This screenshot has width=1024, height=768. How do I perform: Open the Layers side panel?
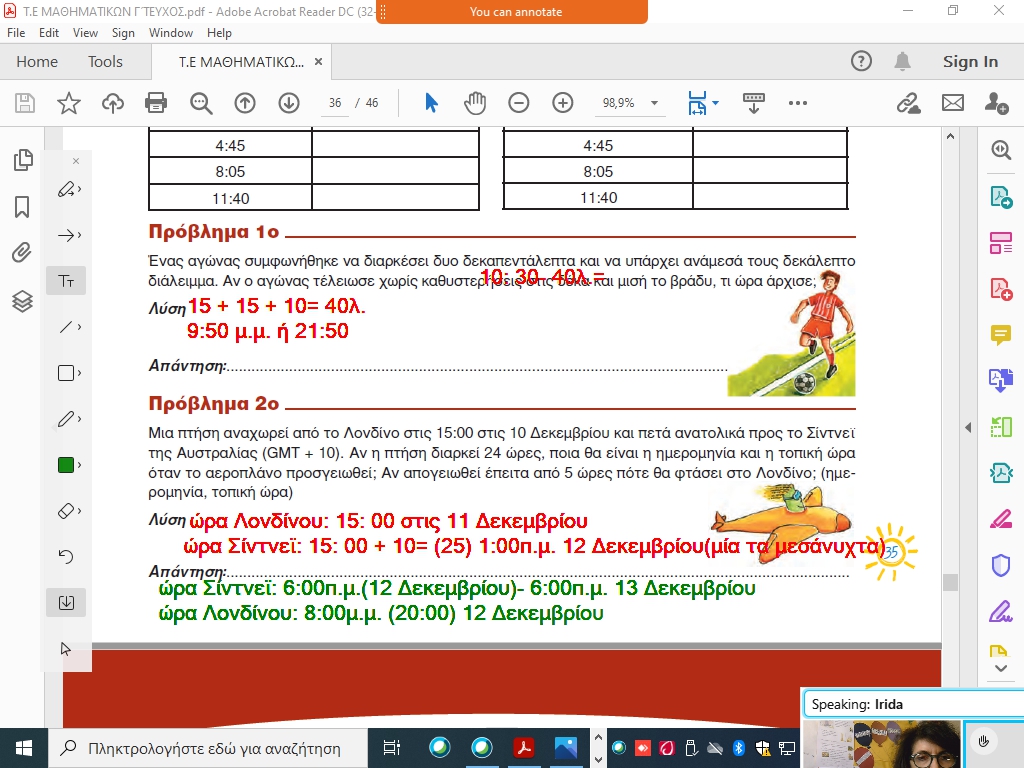pyautogui.click(x=22, y=301)
